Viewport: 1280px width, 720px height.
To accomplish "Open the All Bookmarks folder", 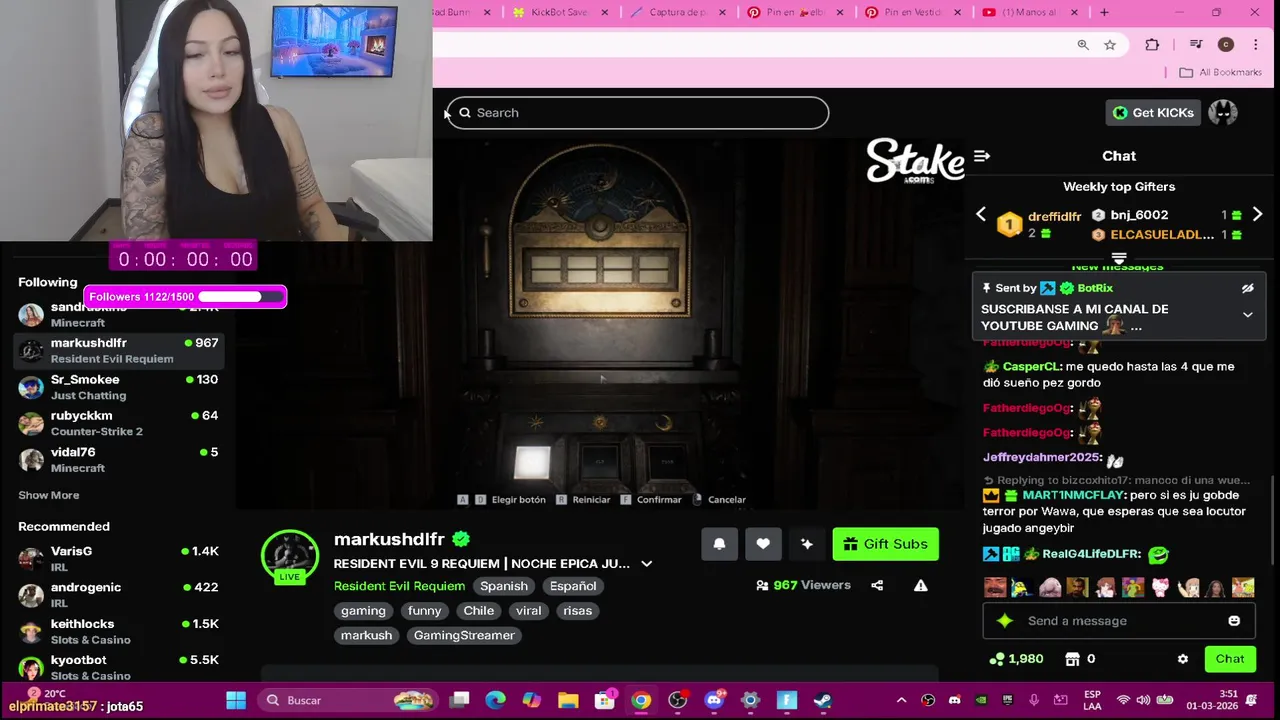I will coord(1220,72).
